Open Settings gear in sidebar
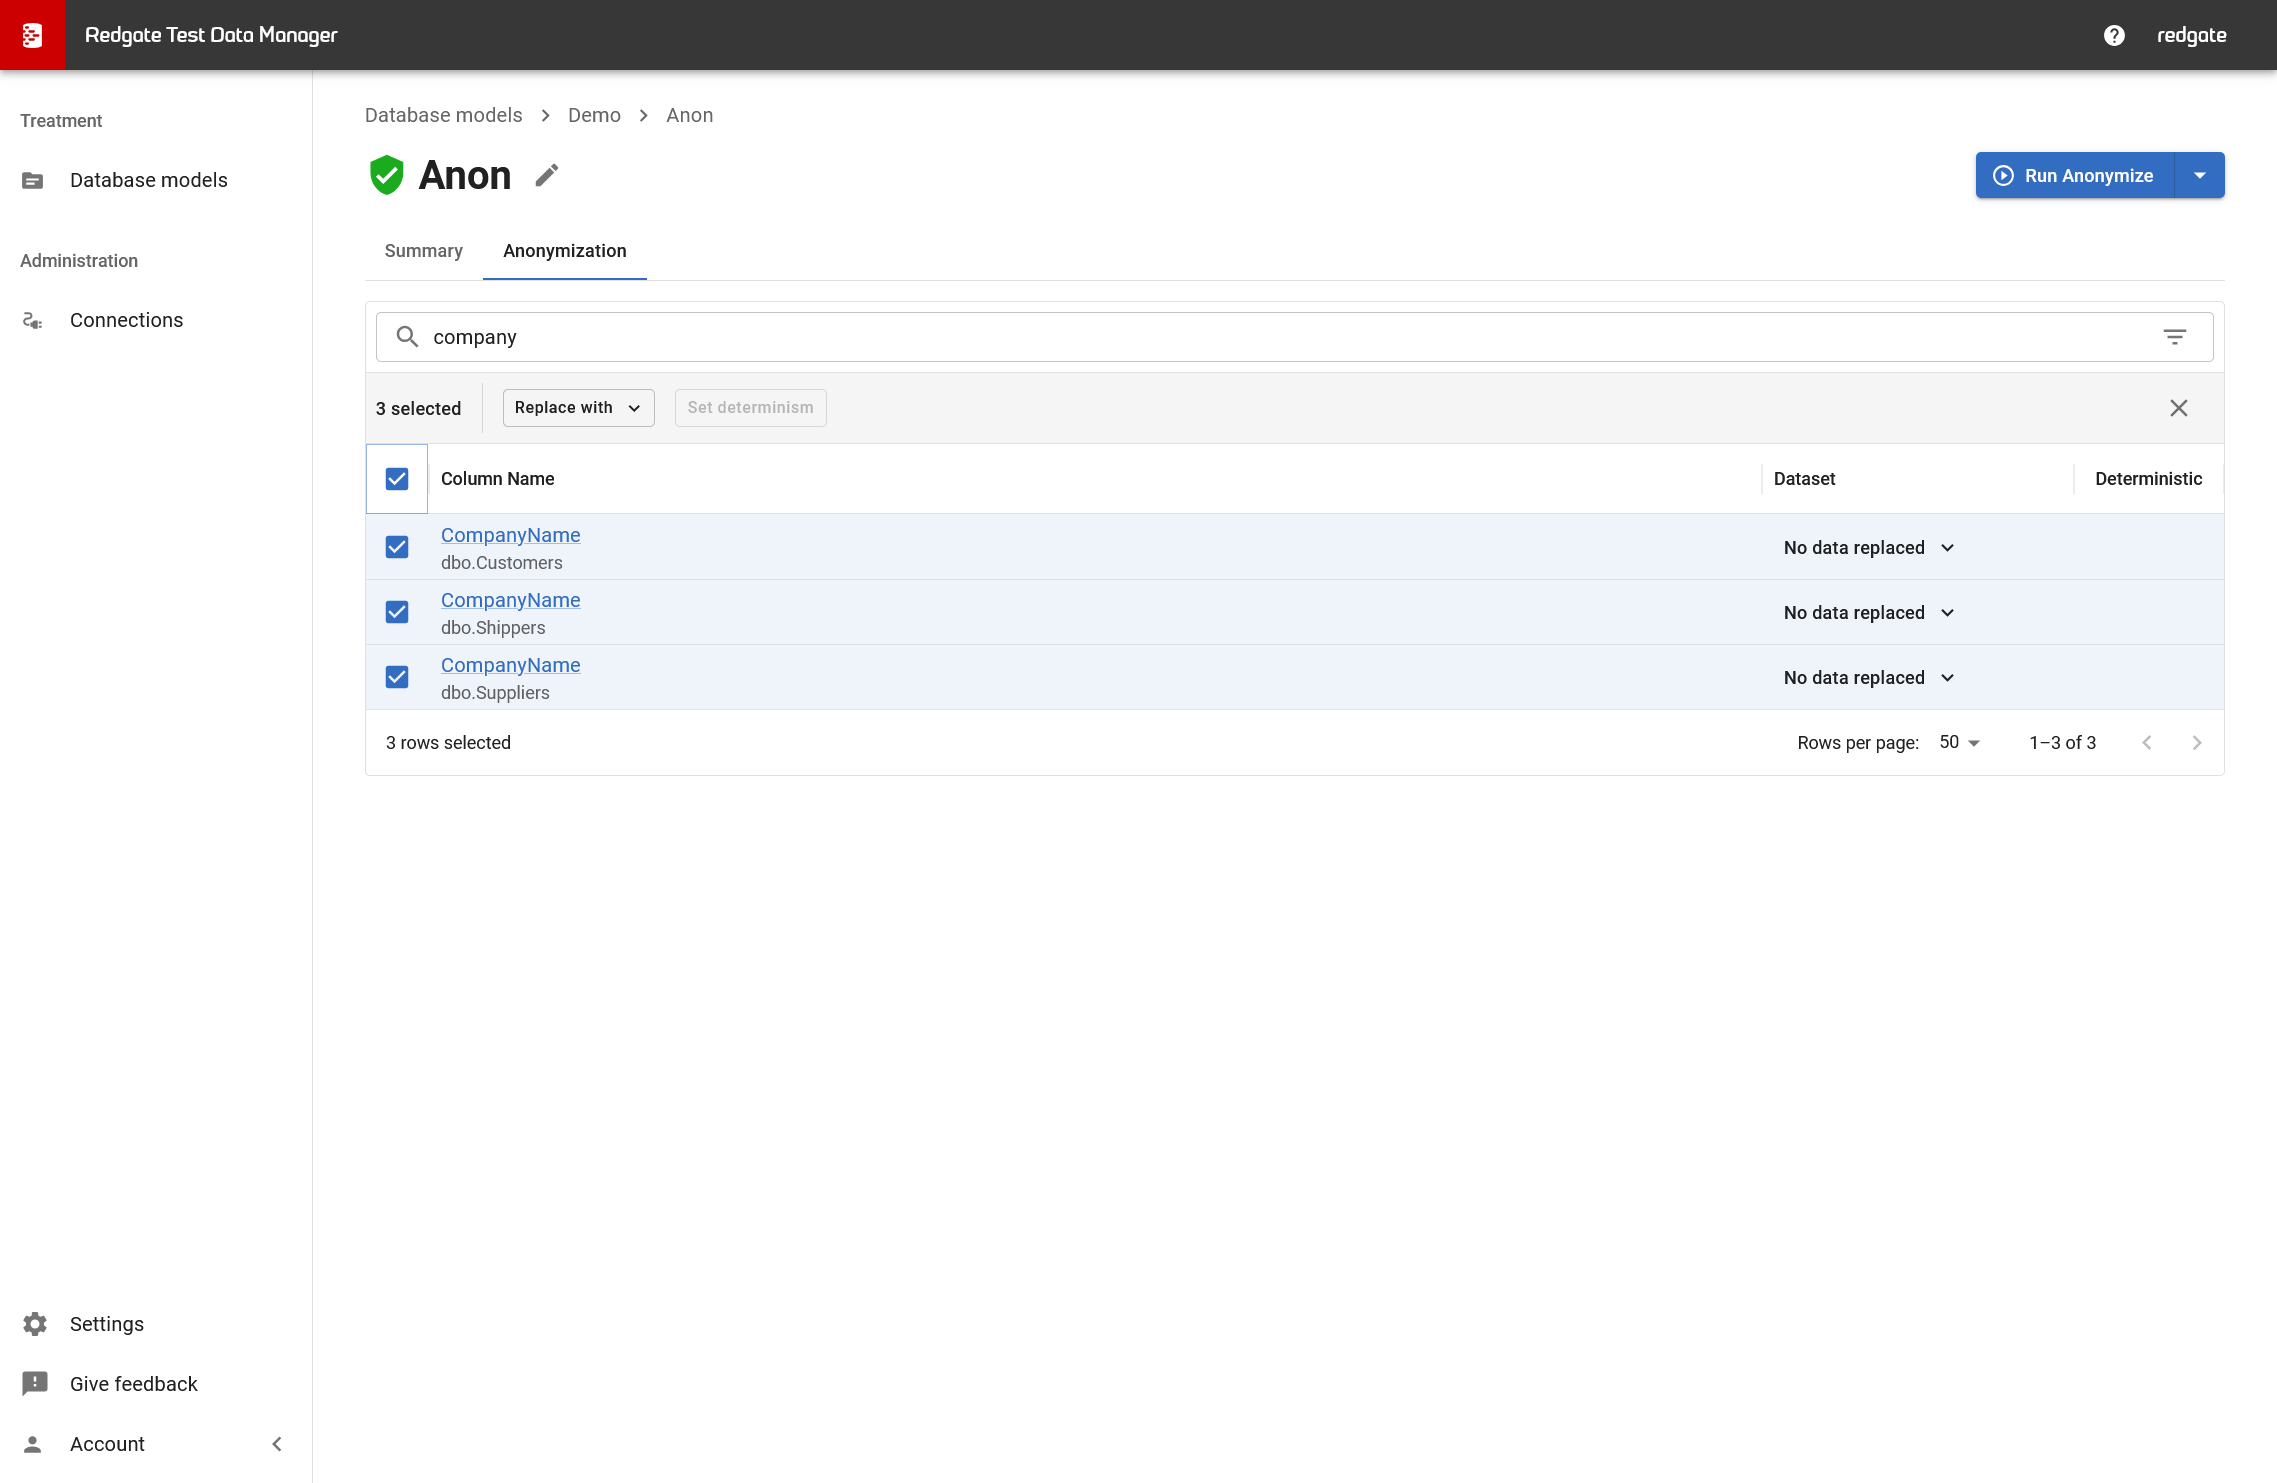The height and width of the screenshot is (1483, 2277). pyautogui.click(x=35, y=1324)
